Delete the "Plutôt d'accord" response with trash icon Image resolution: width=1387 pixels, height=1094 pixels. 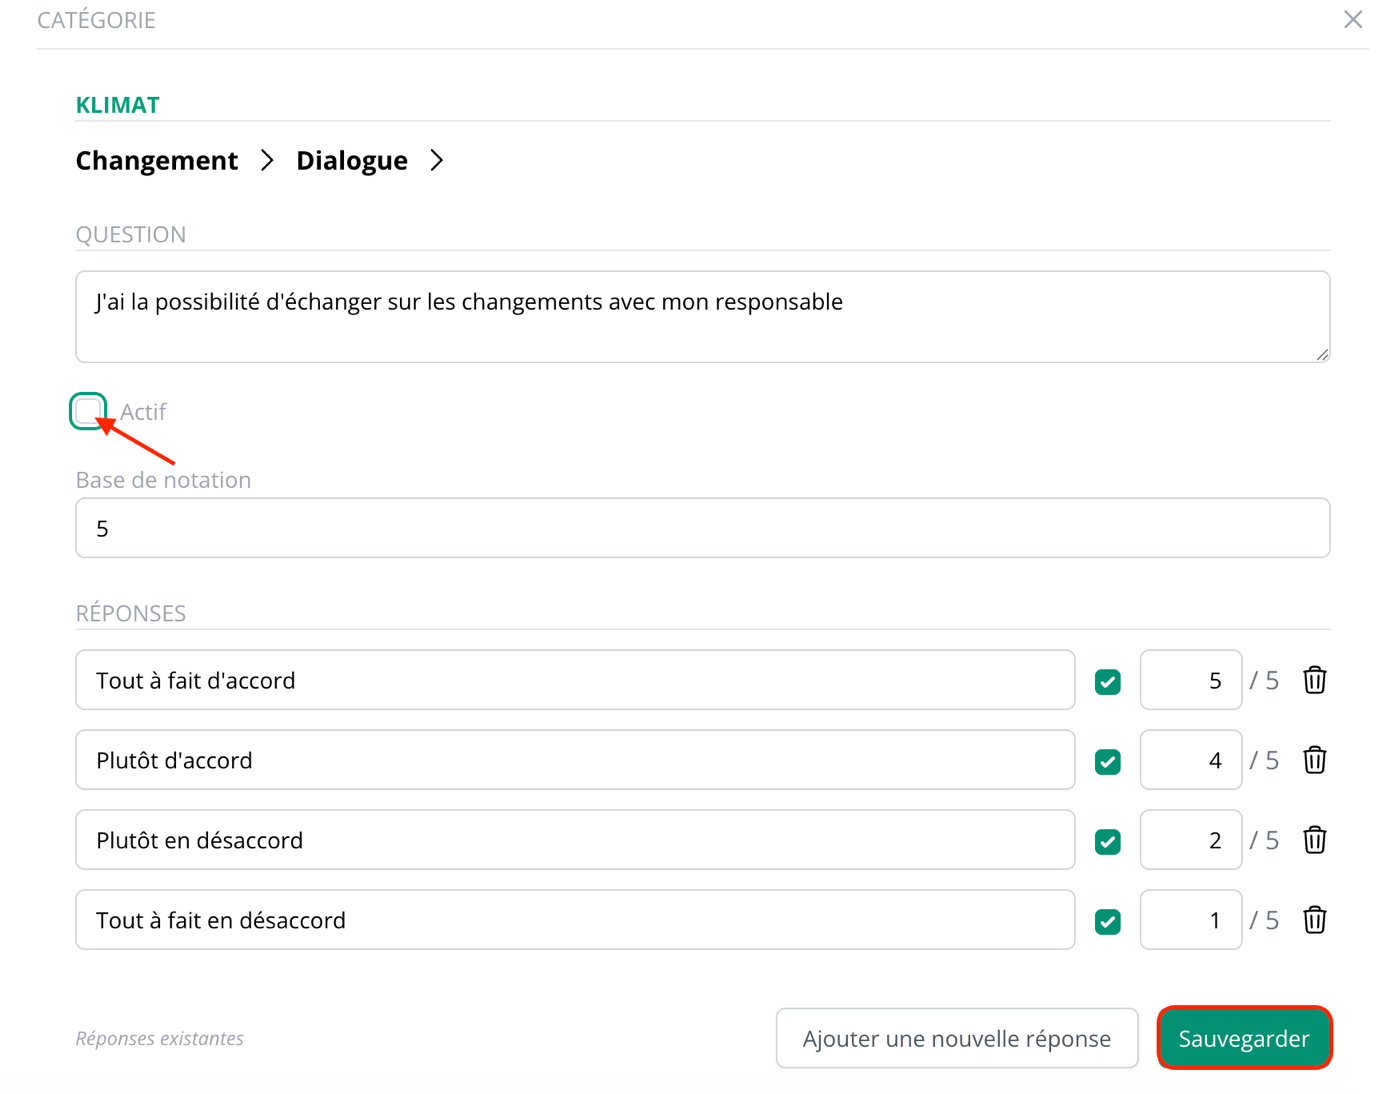(x=1314, y=760)
